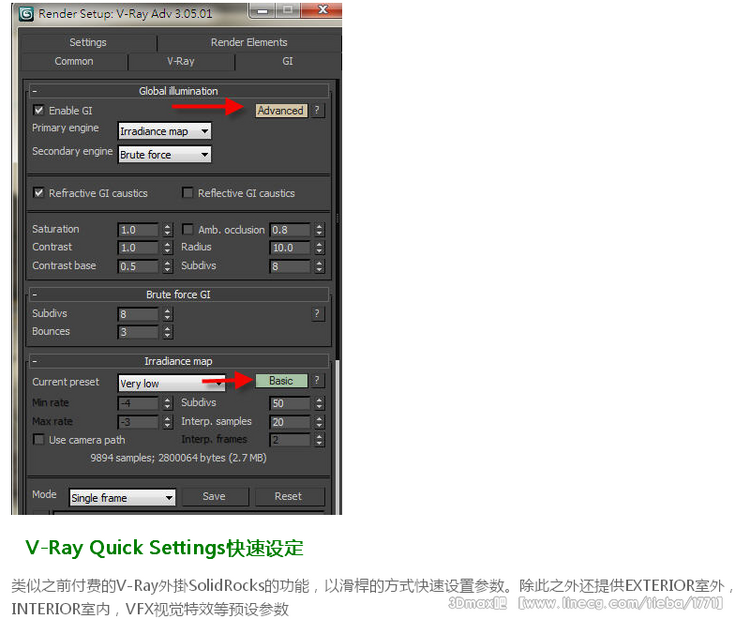Enable Use camera path checkbox
This screenshot has width=750, height=619.
pos(39,439)
